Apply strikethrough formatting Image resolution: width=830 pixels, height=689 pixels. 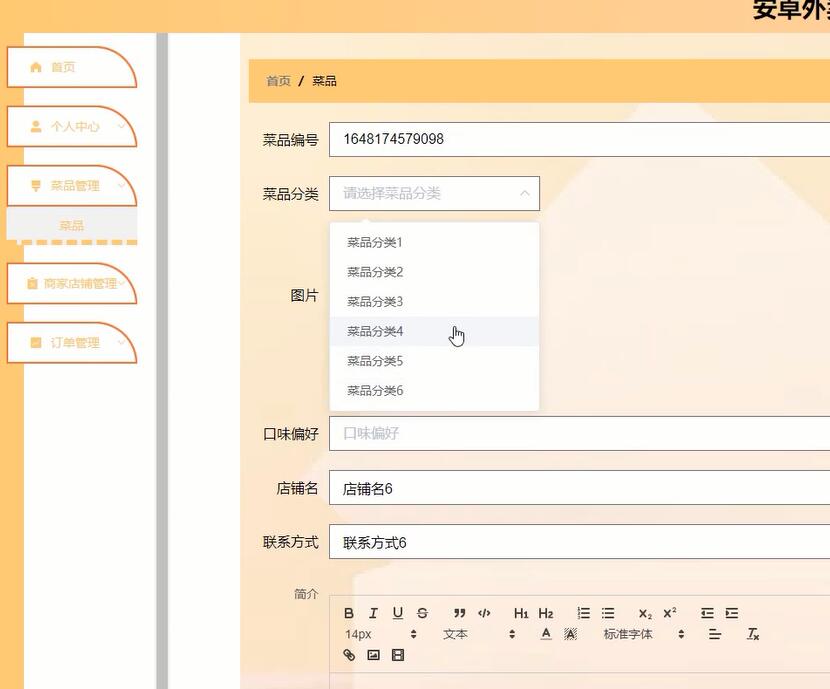(422, 613)
